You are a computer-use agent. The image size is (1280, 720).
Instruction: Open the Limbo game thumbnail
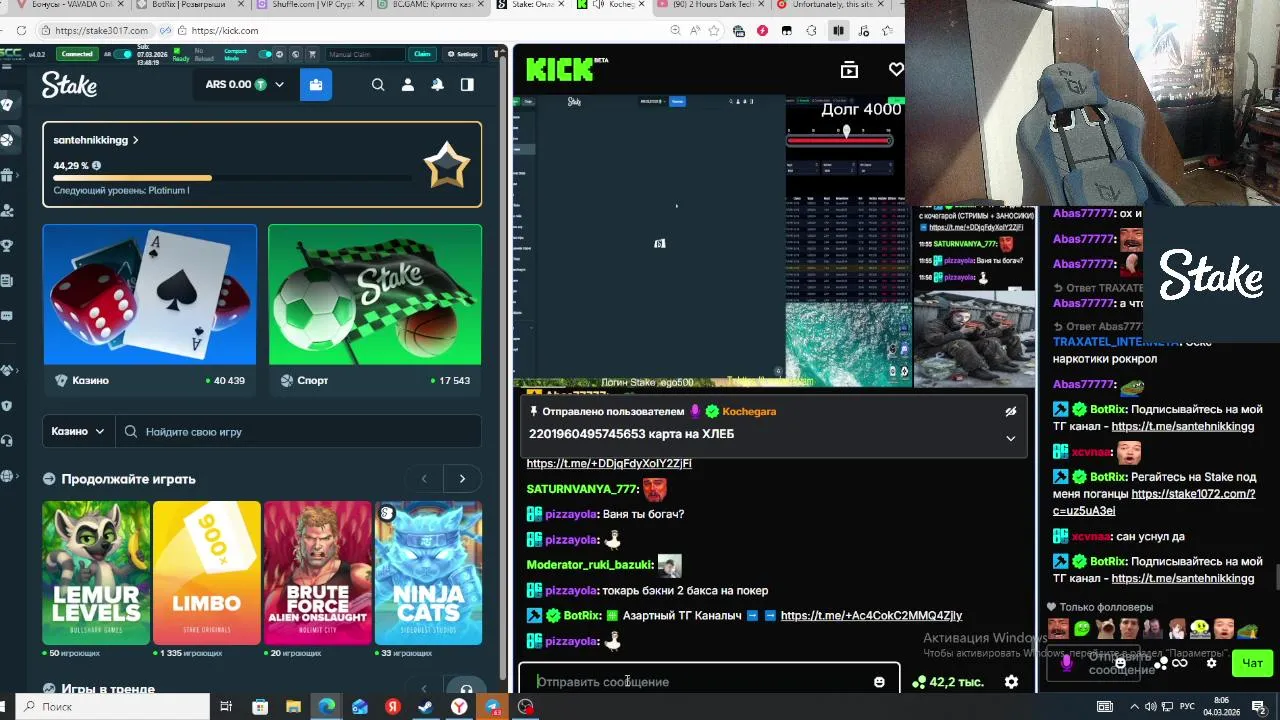207,573
